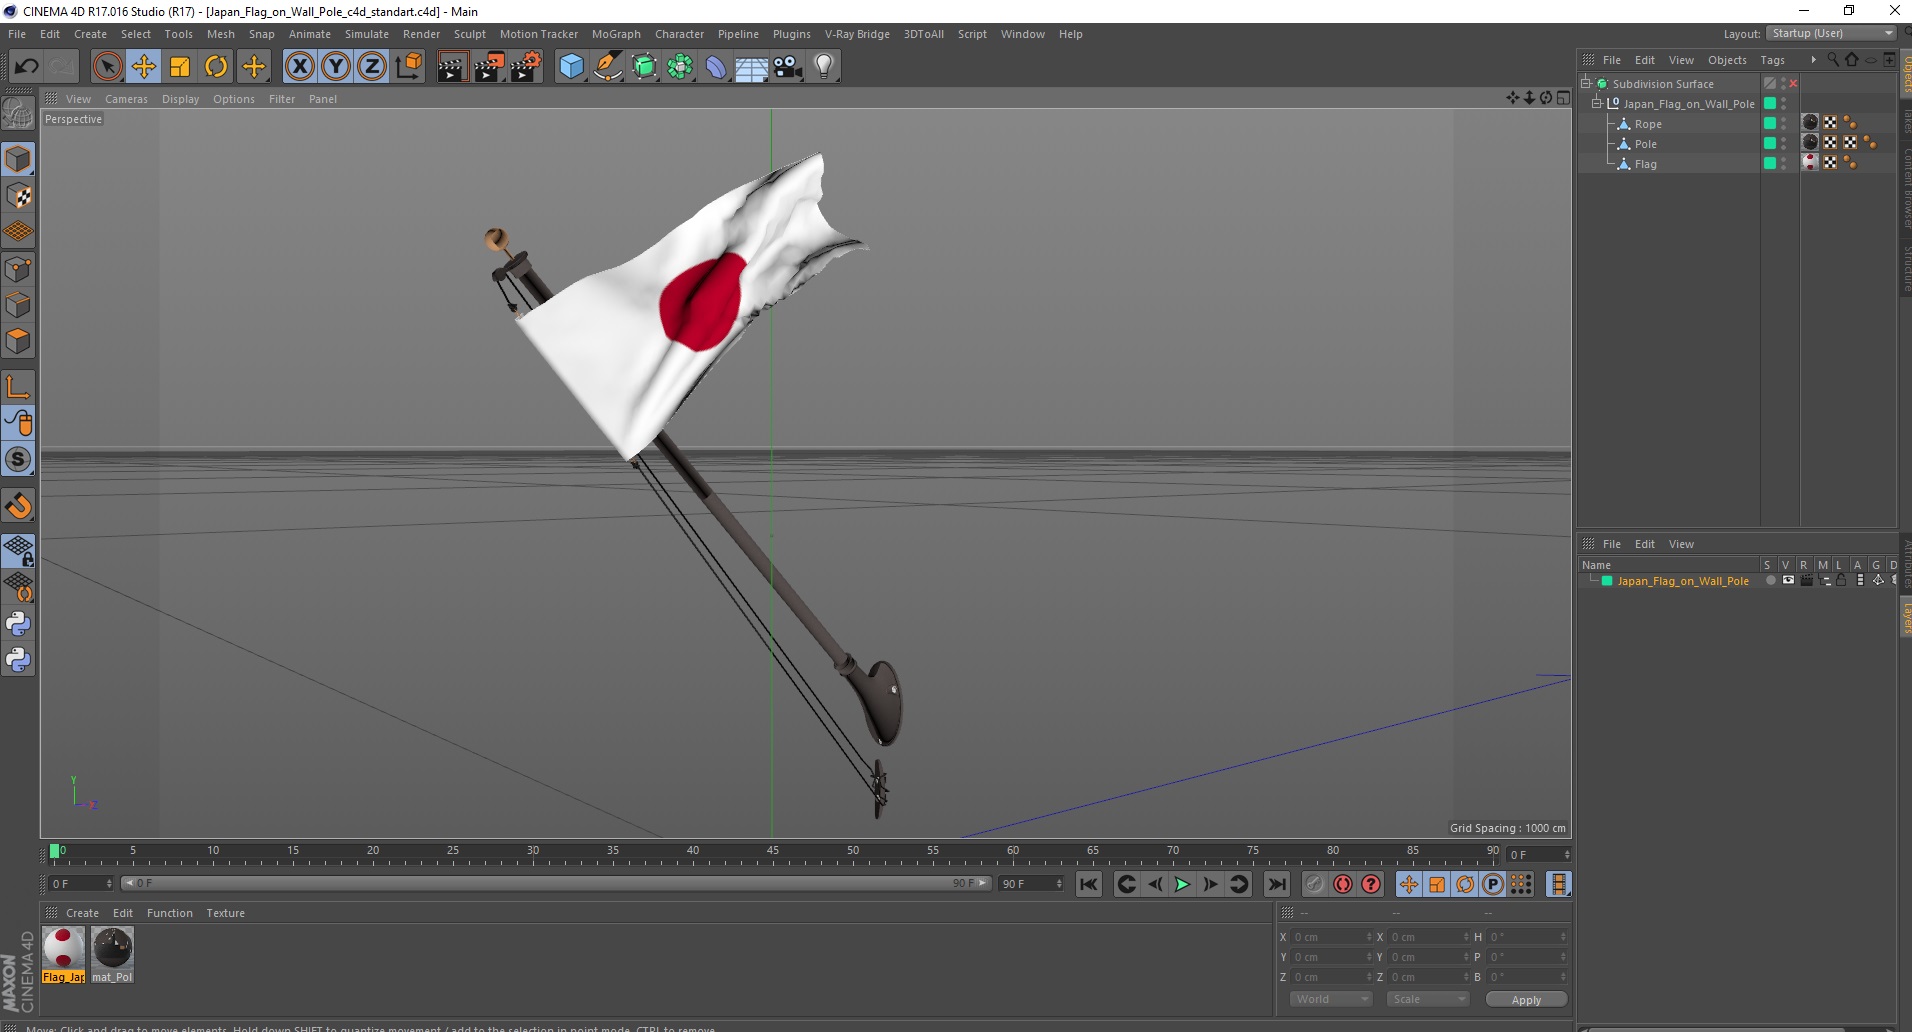The height and width of the screenshot is (1032, 1912).
Task: Open Edit Render Settings icon
Action: (526, 67)
